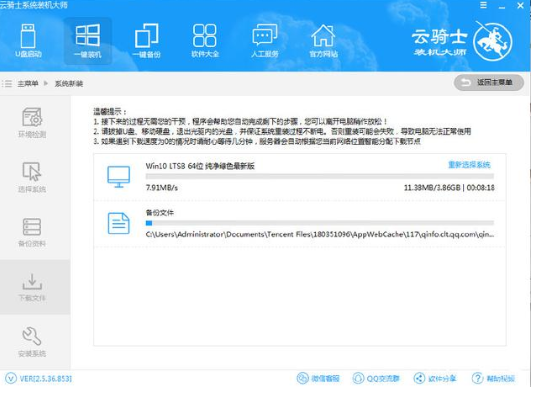The image size is (533, 394).
Task: Click the 重新选择系统 link
Action: click(469, 165)
